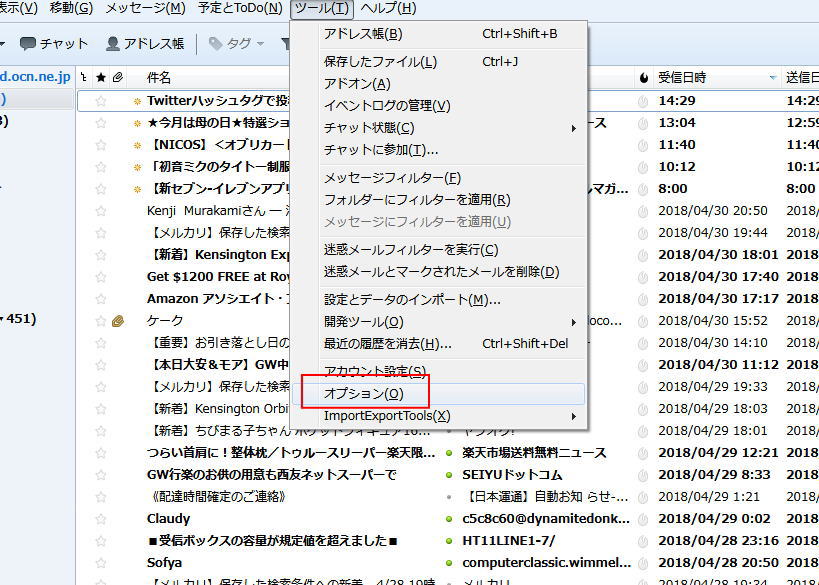
Task: Toggle junk icon on 2018/04/28 23:16 row
Action: pyautogui.click(x=644, y=541)
